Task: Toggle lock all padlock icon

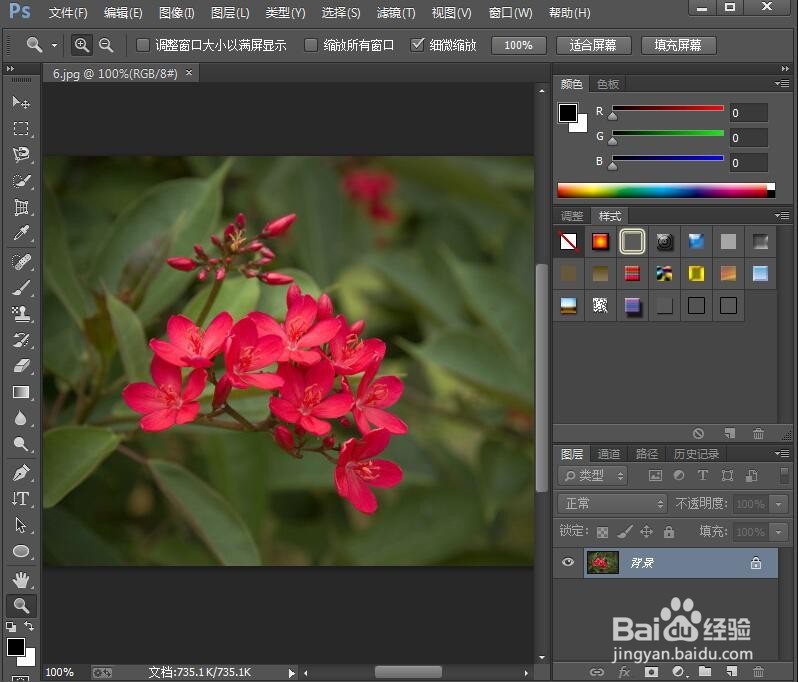Action: point(669,532)
